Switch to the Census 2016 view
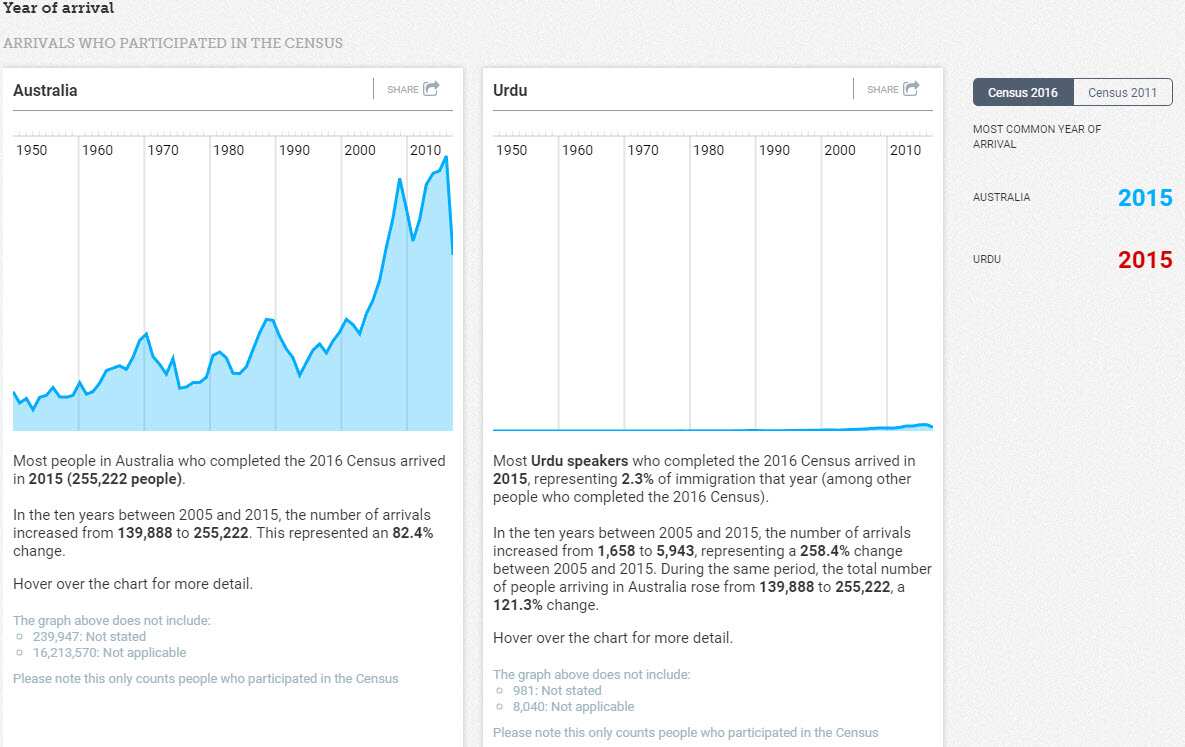This screenshot has height=747, width=1185. click(x=1022, y=92)
